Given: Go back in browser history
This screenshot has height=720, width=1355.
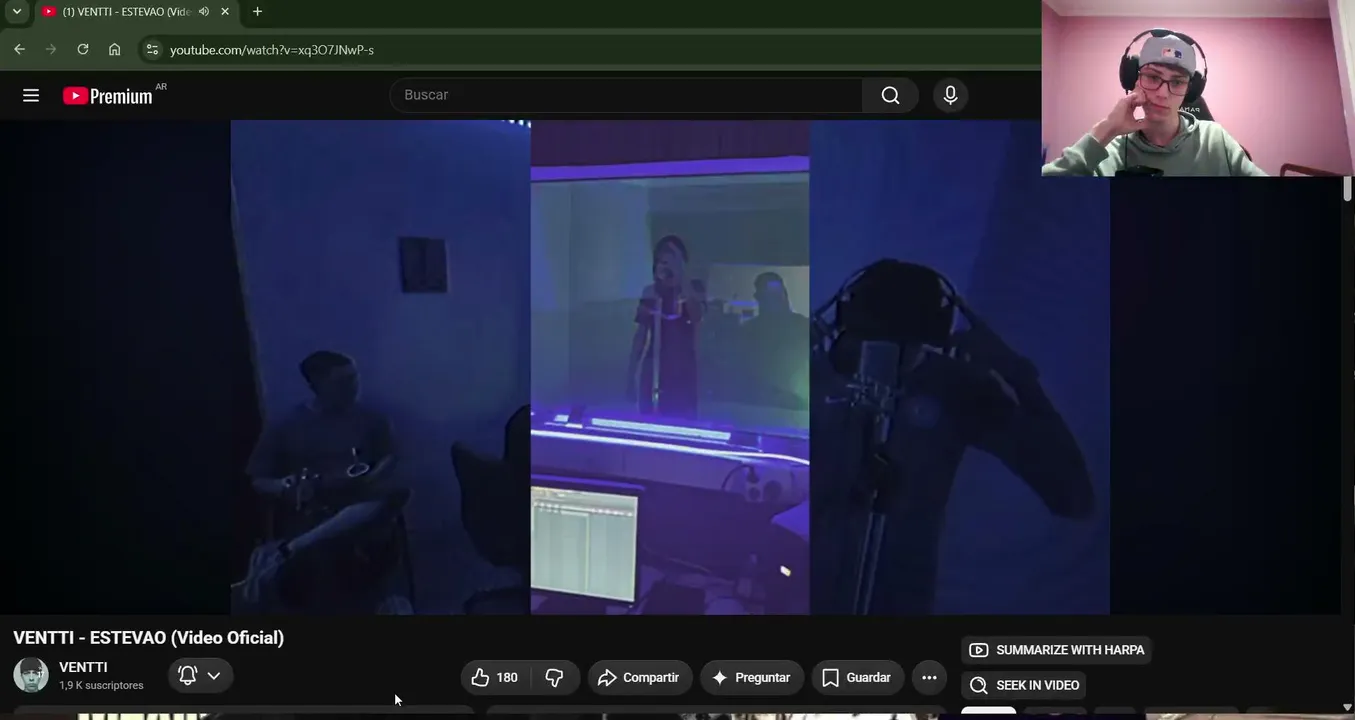Looking at the screenshot, I should (19, 49).
